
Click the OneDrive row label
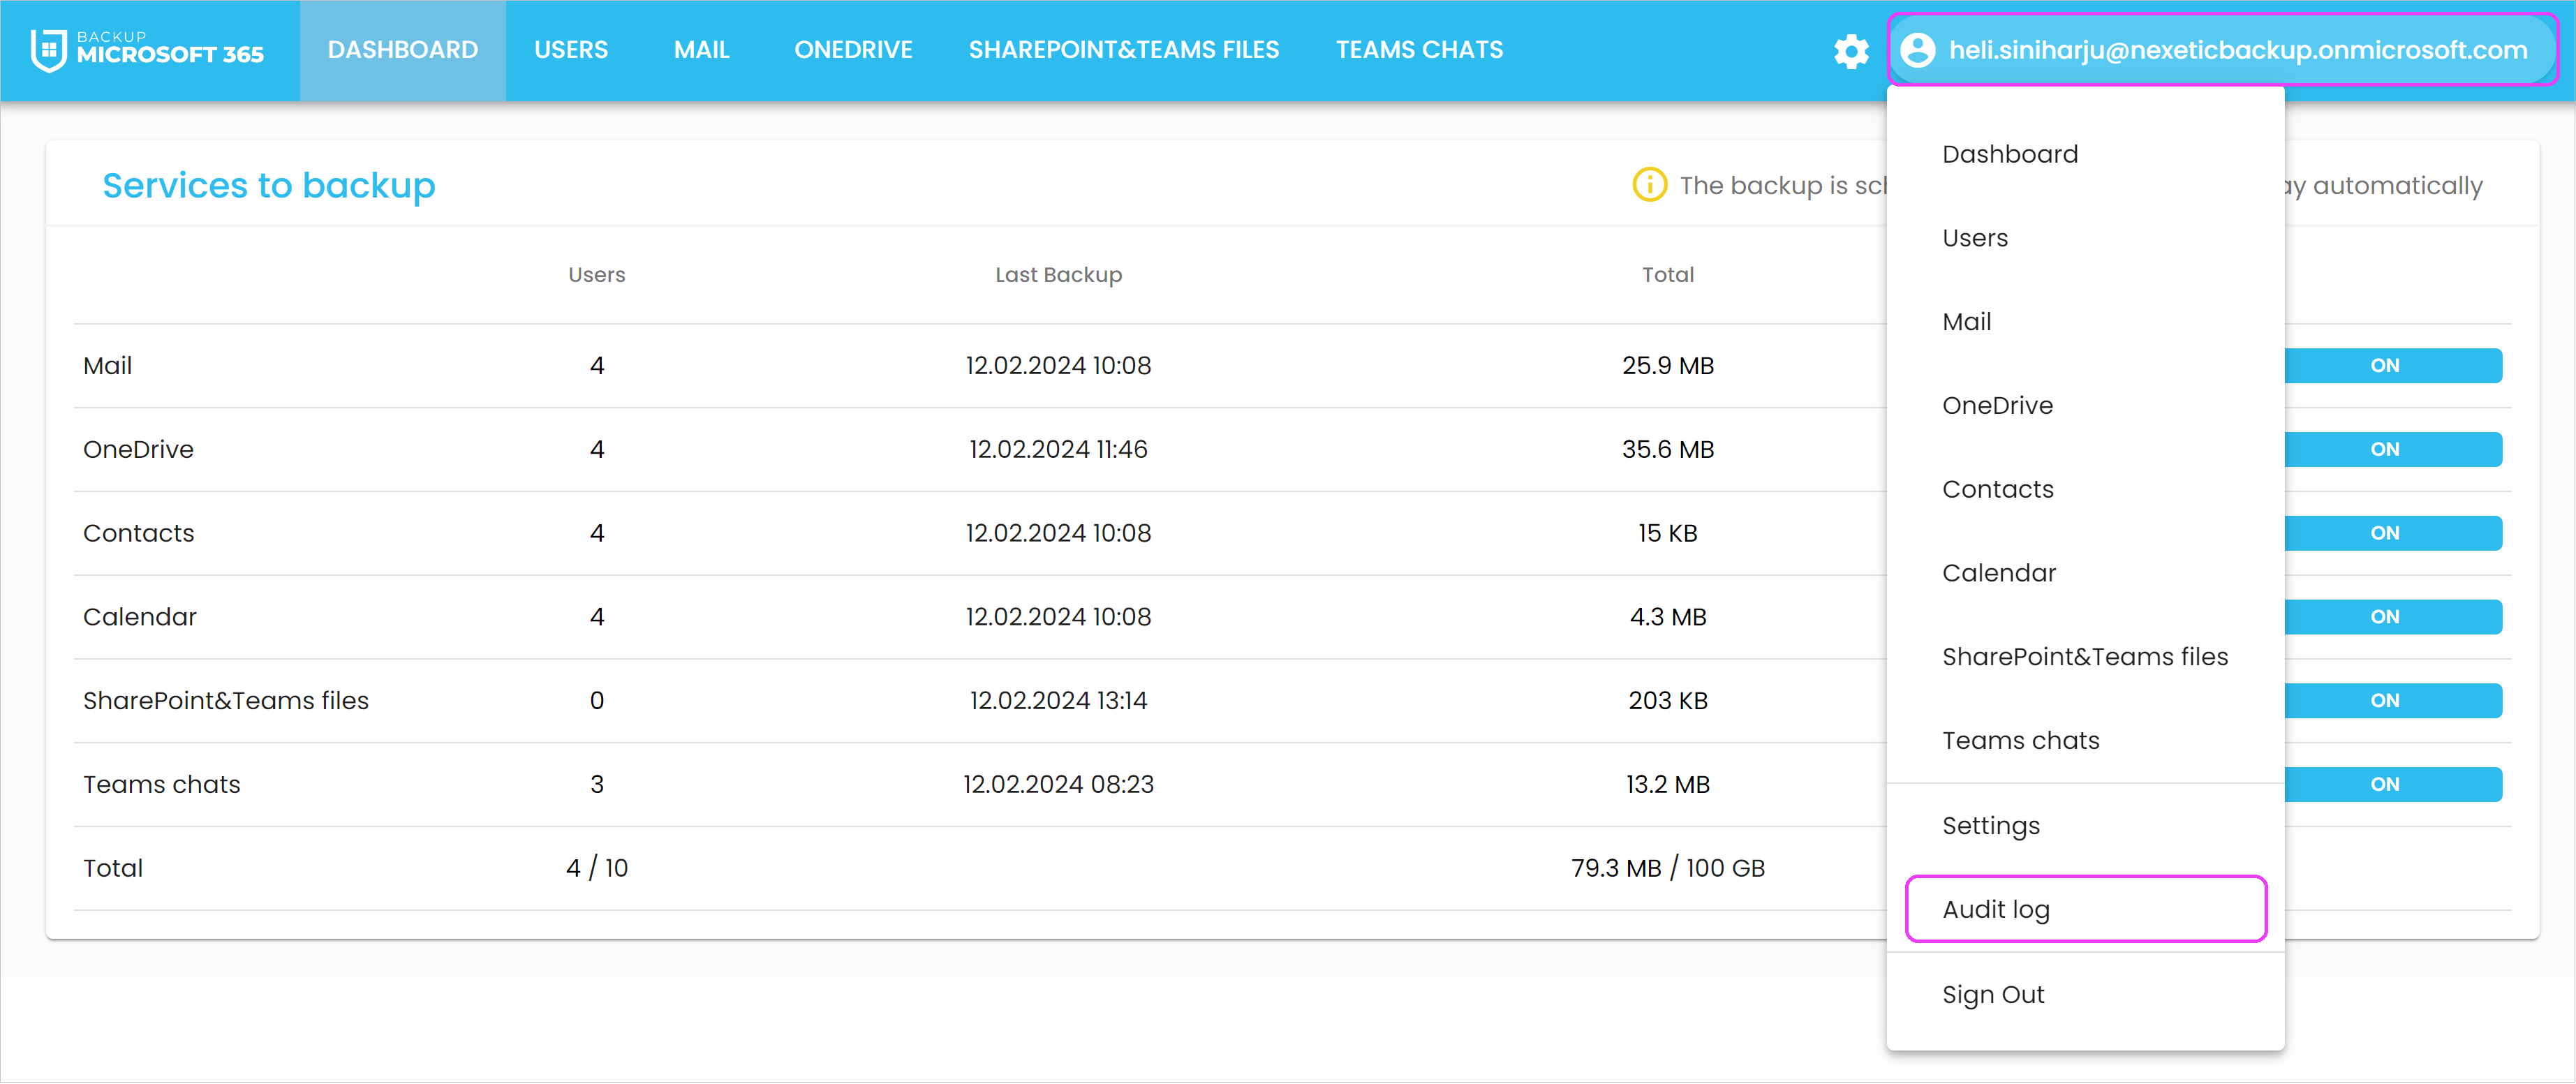(x=138, y=450)
